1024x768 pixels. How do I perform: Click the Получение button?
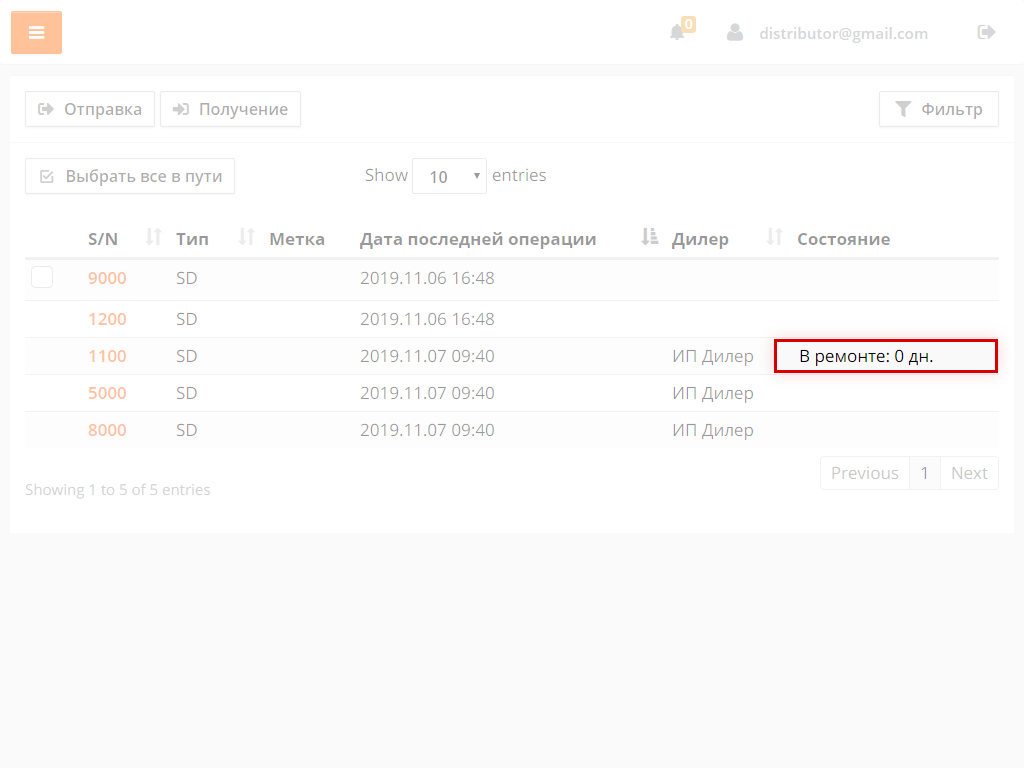230,109
